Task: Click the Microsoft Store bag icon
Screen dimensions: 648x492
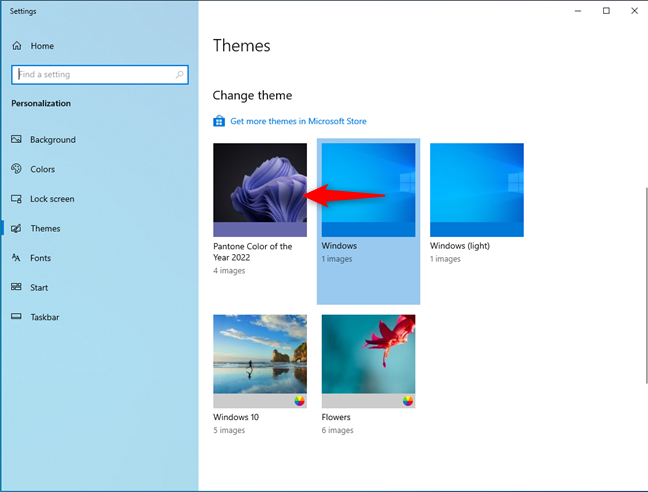Action: coord(219,121)
